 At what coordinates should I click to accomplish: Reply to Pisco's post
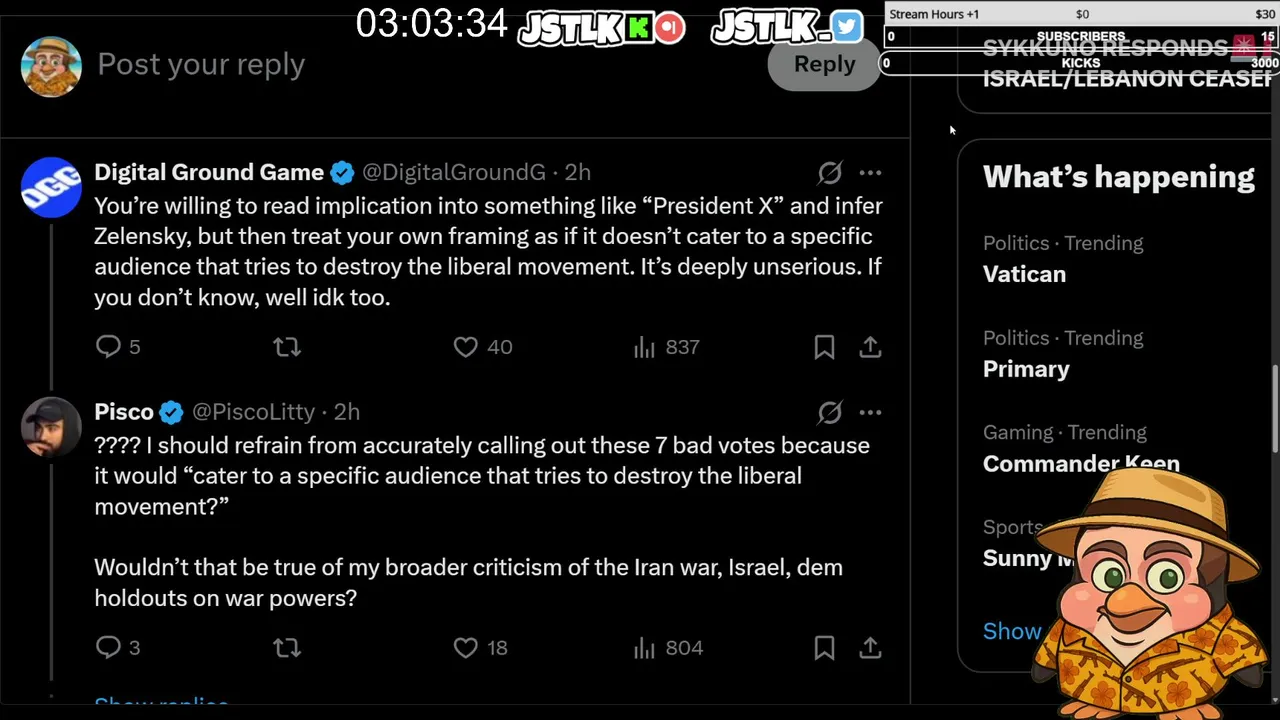pos(108,648)
